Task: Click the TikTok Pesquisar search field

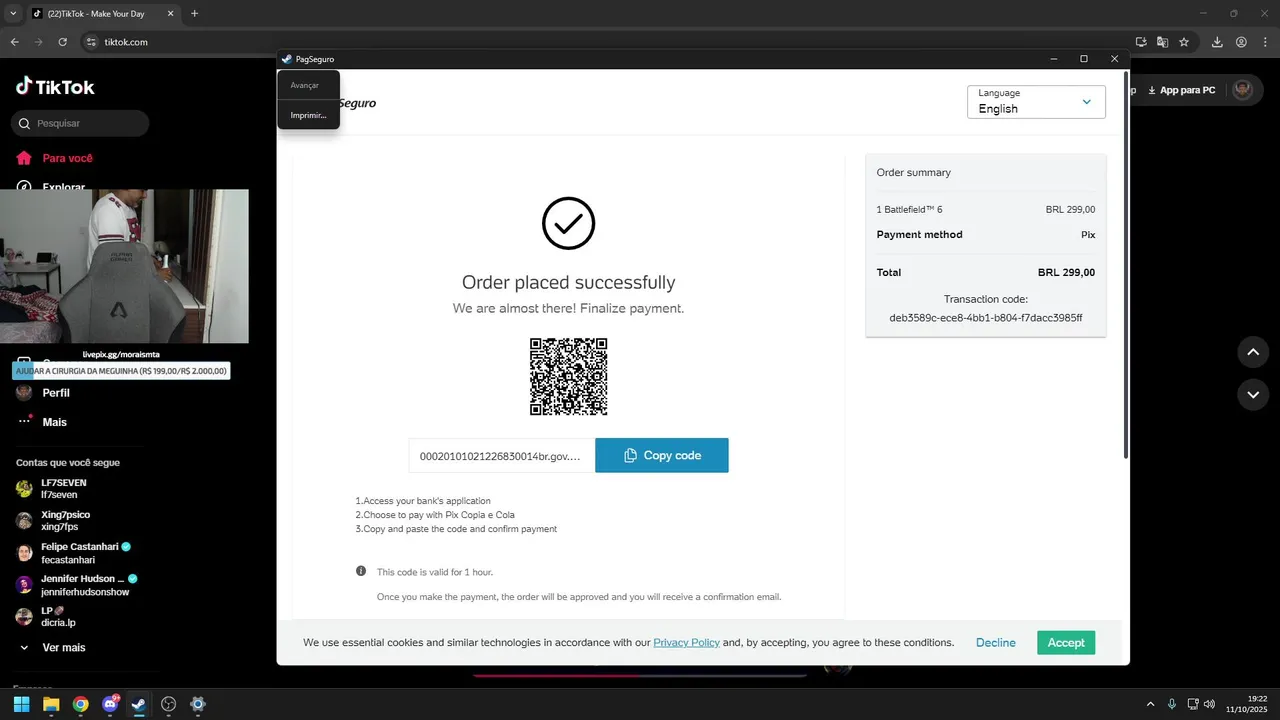Action: (x=80, y=123)
